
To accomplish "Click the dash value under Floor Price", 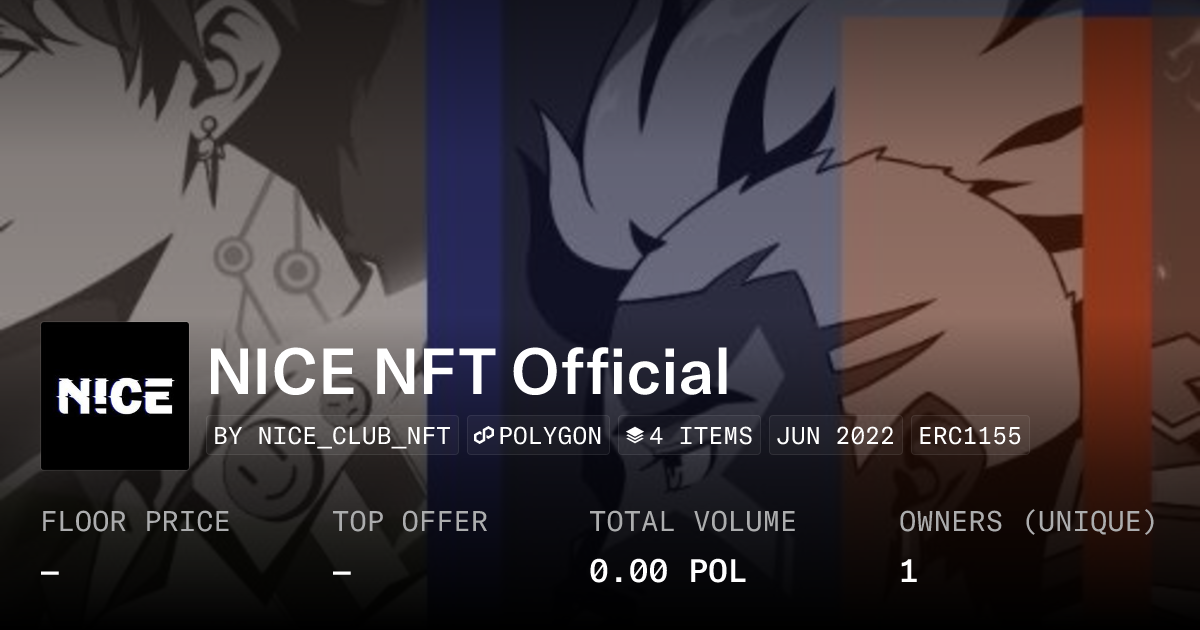I will (x=50, y=572).
